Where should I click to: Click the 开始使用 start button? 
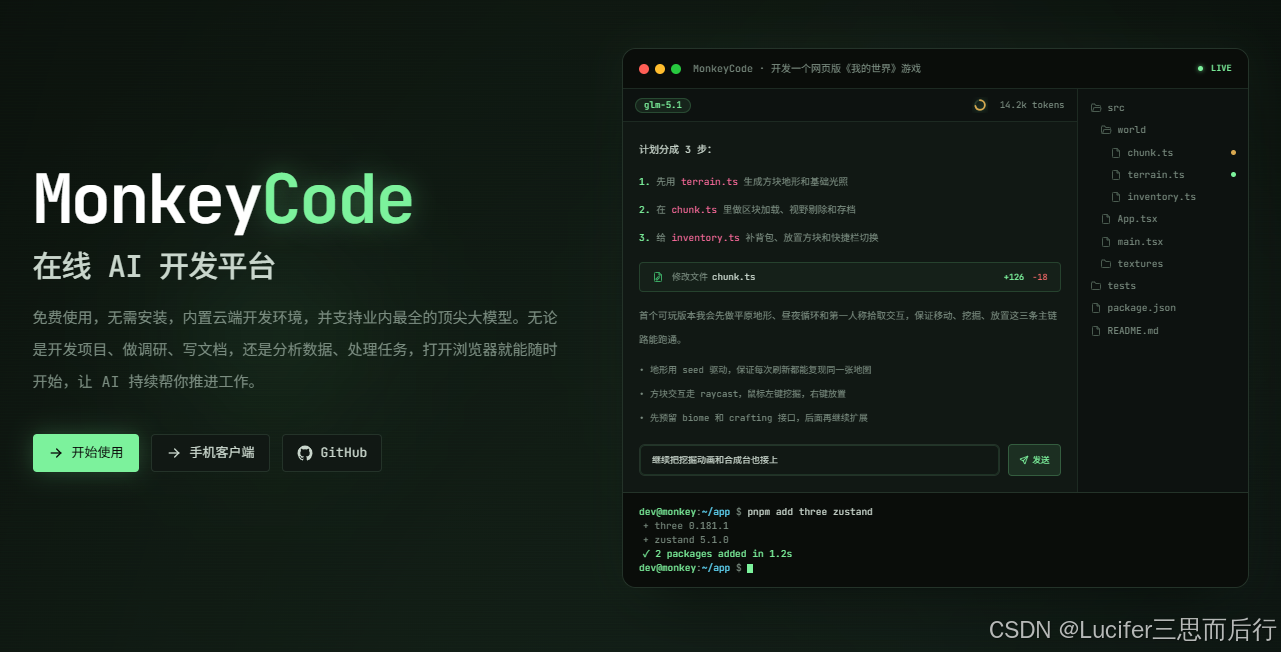click(86, 453)
